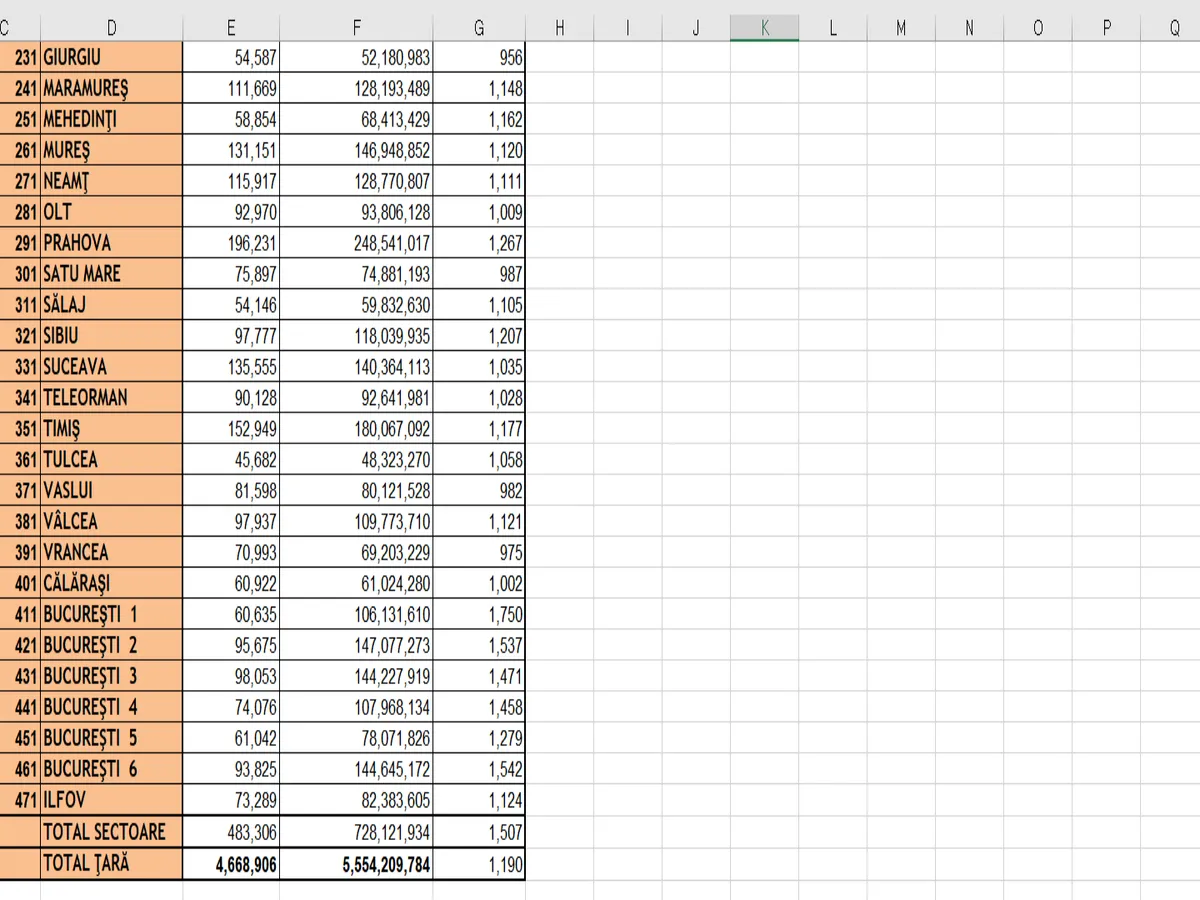
Task: Select the MARAMUREȘ county name cell
Action: [111, 89]
